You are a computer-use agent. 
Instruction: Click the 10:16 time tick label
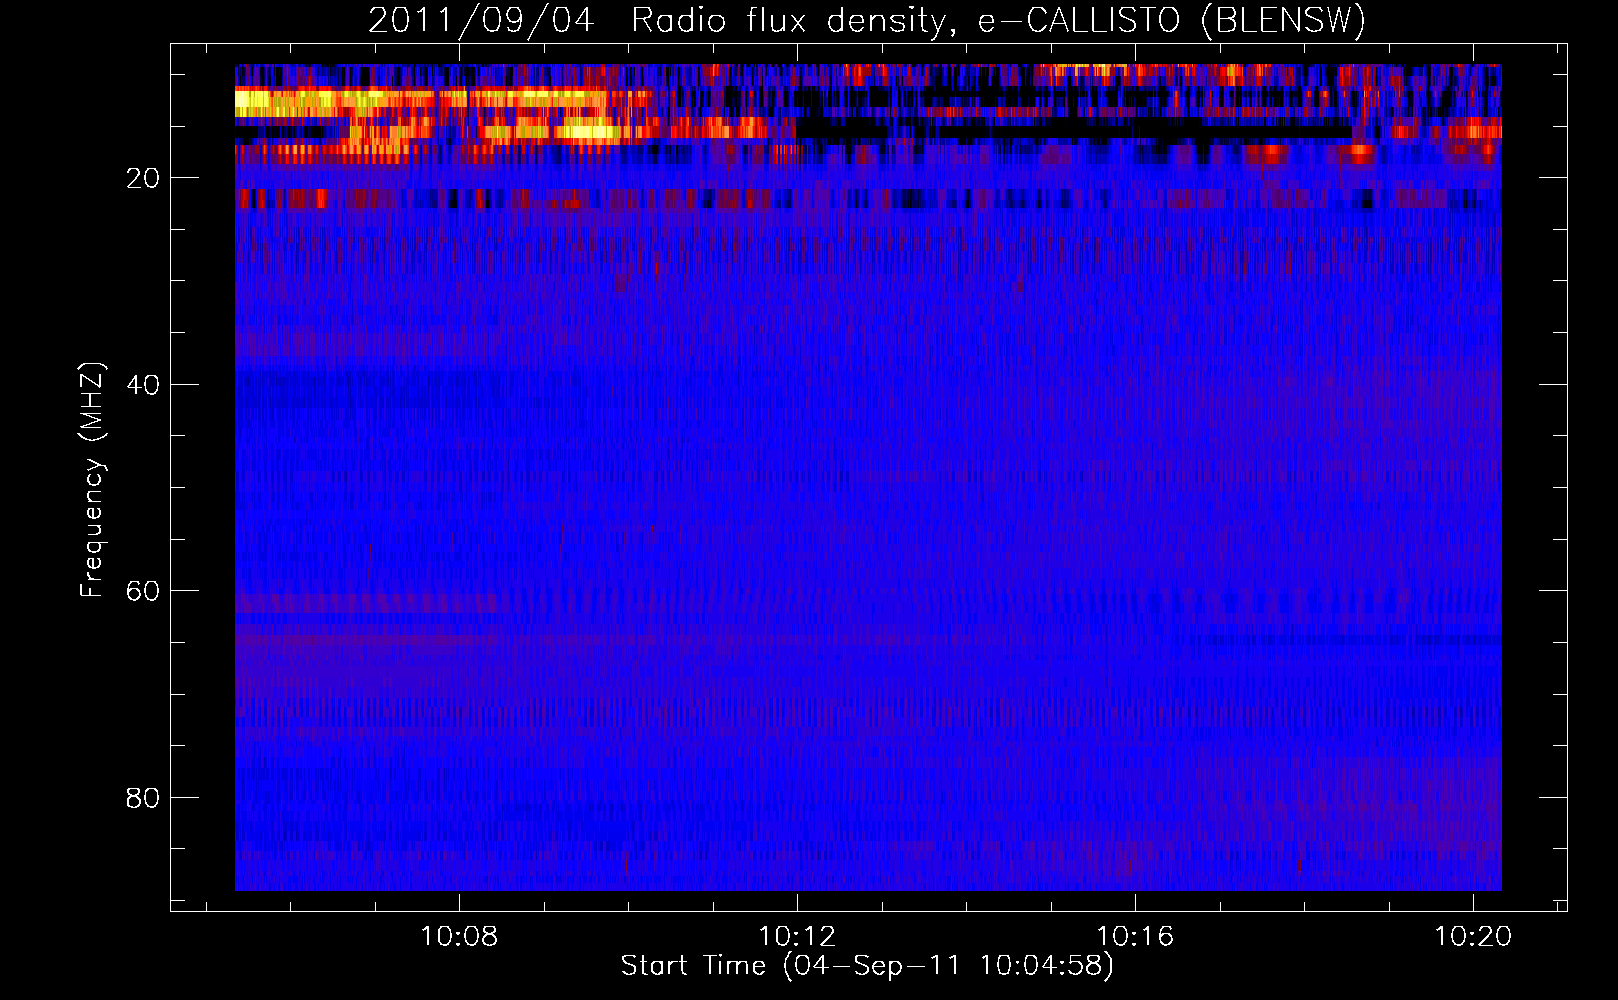point(1135,937)
